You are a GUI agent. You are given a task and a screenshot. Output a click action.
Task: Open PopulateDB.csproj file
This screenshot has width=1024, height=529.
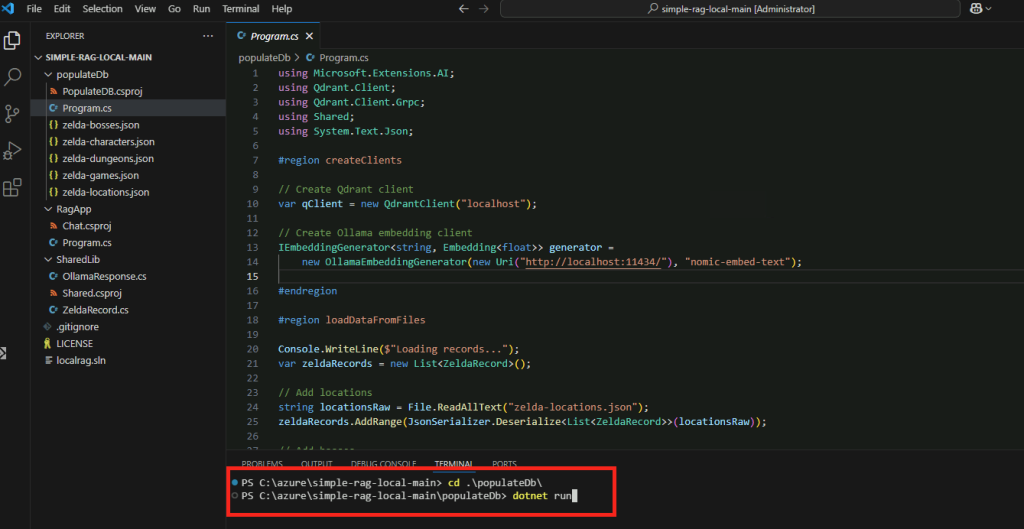[x=102, y=91]
